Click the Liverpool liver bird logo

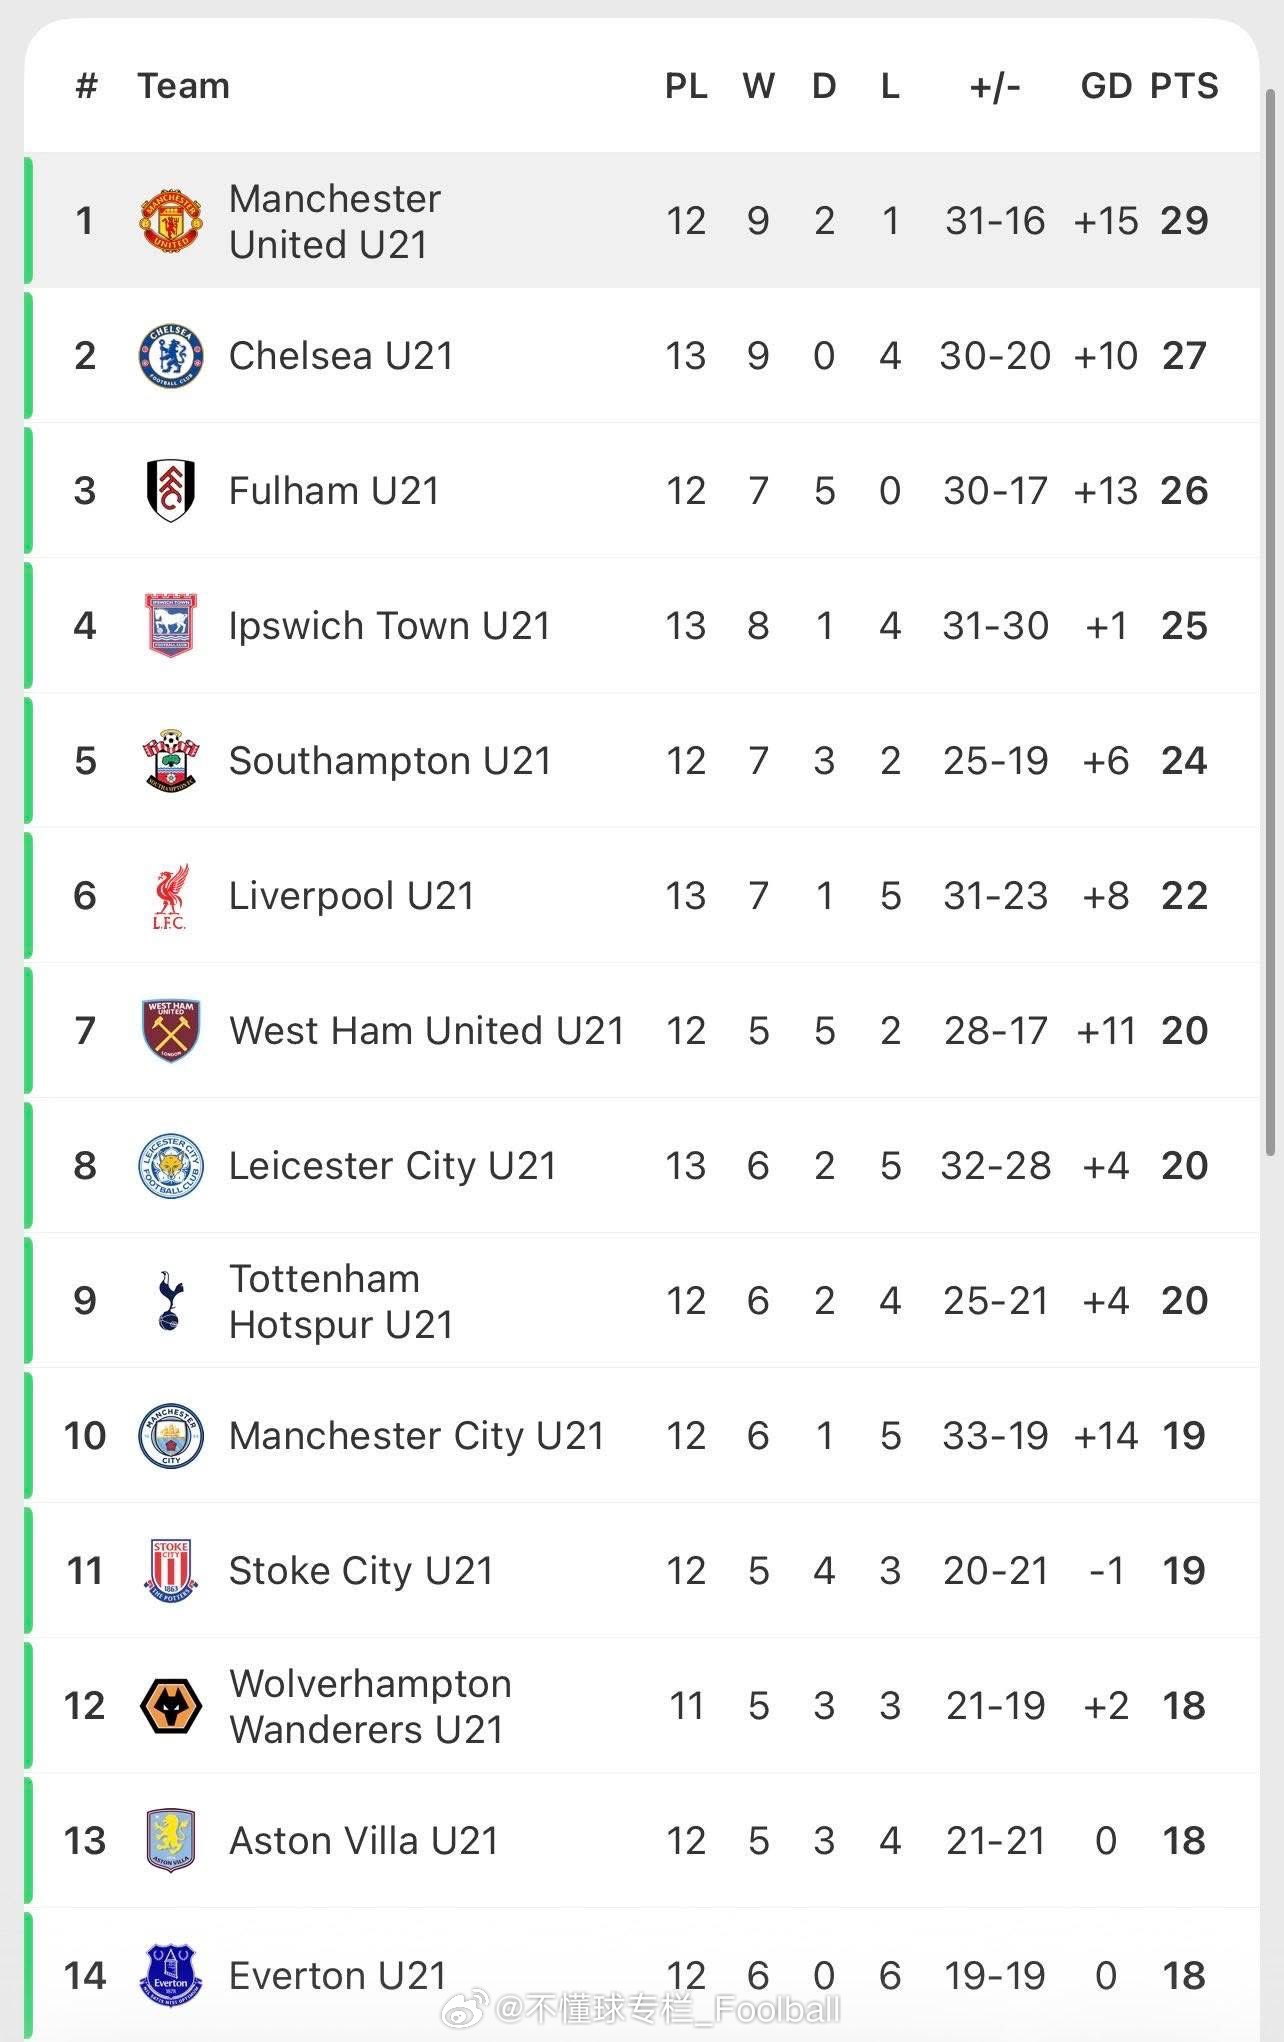171,896
